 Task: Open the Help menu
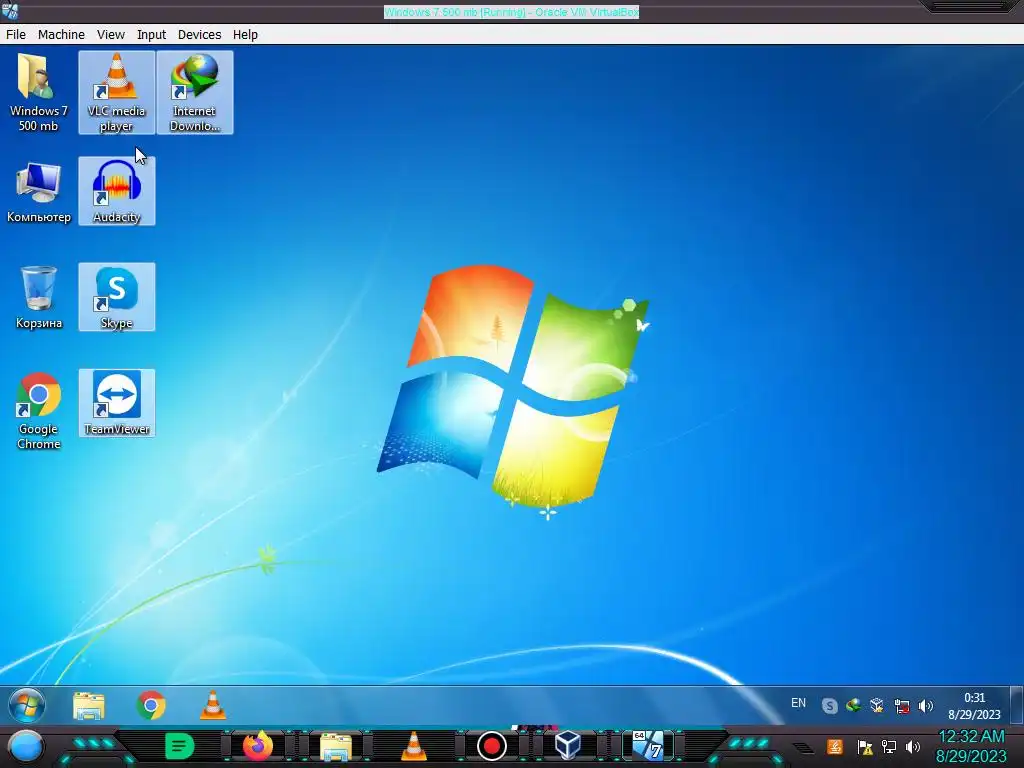tap(246, 35)
